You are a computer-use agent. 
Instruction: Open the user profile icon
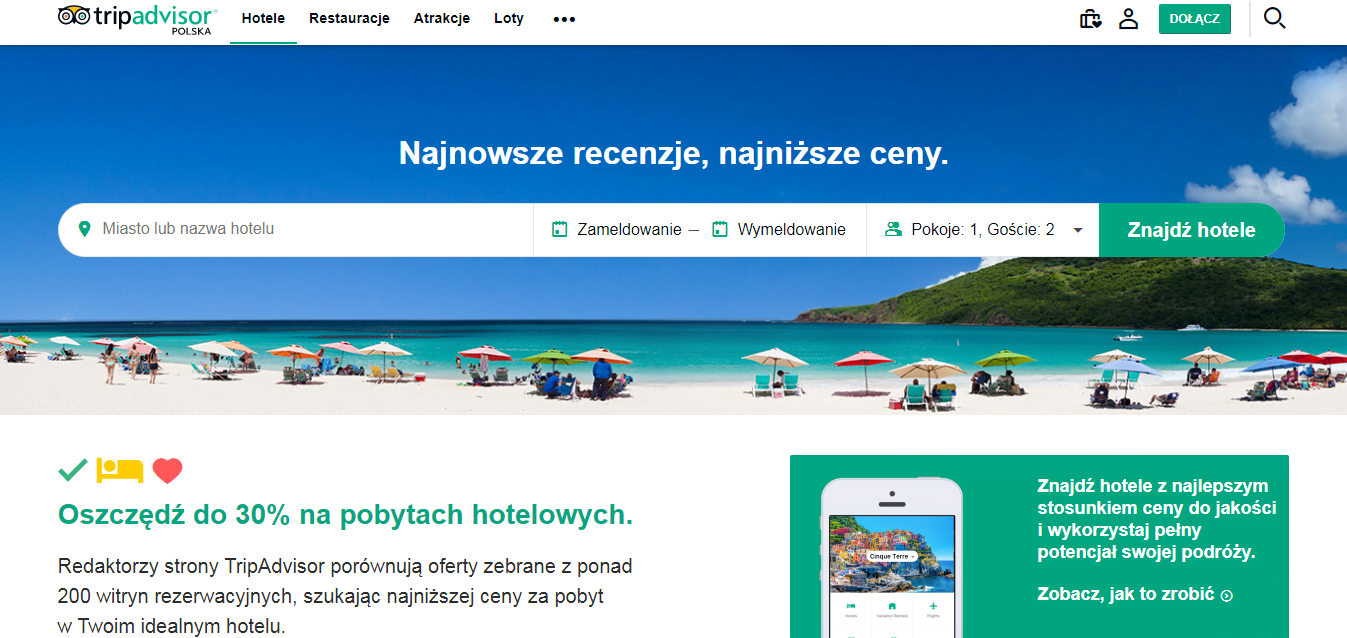1129,19
